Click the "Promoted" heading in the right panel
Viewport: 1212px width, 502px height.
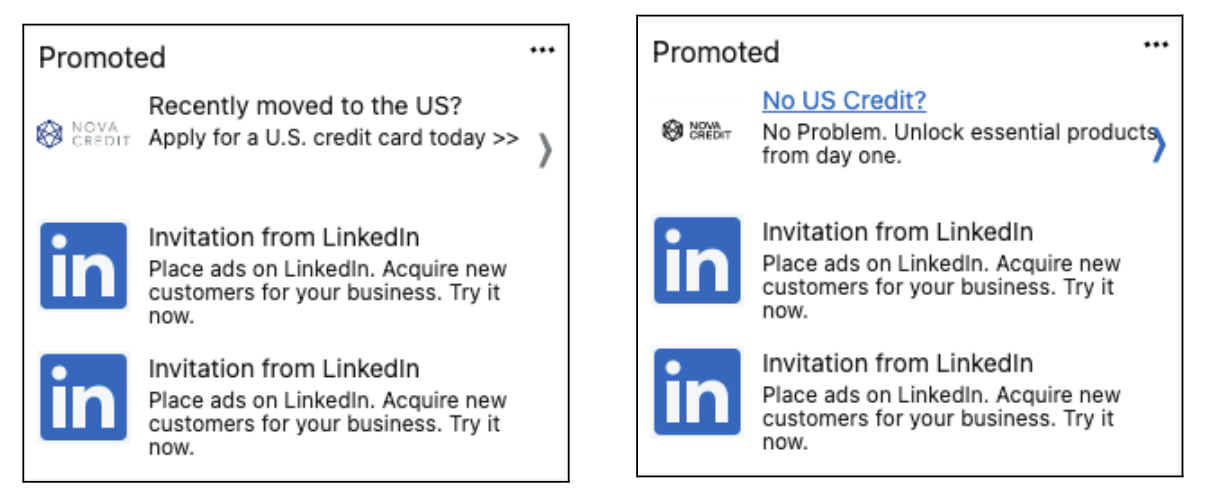pos(715,52)
